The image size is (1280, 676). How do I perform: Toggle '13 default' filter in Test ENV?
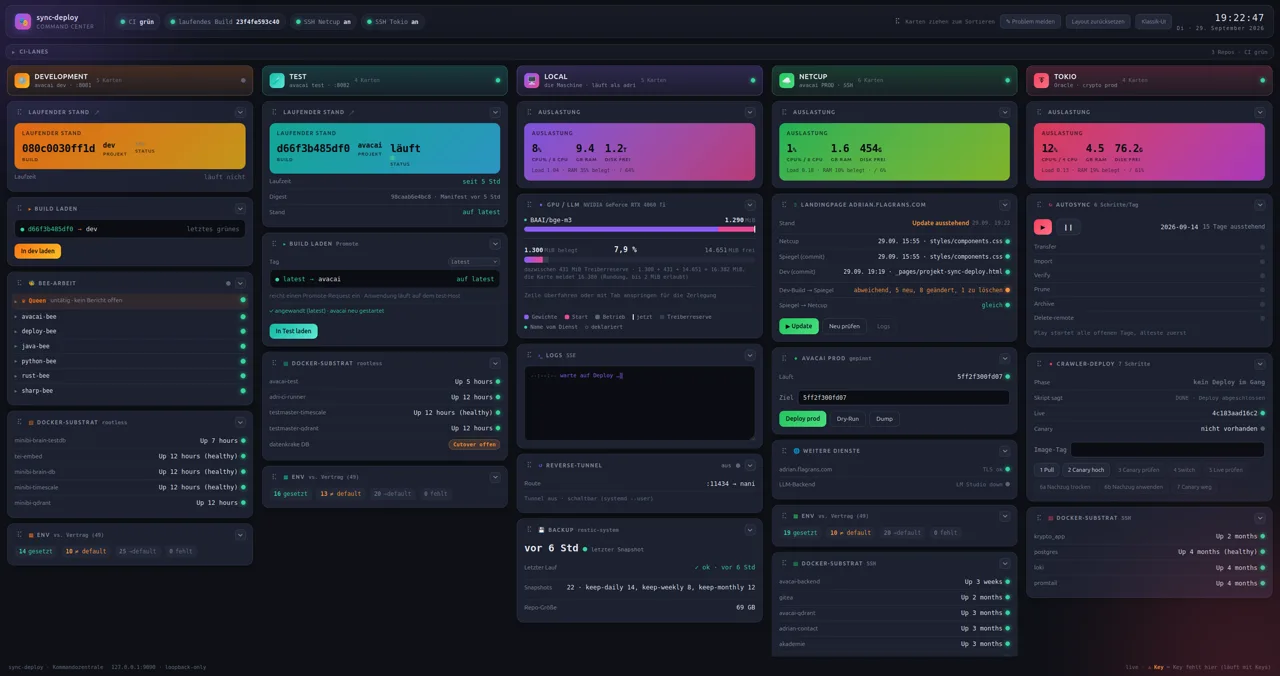(x=340, y=494)
